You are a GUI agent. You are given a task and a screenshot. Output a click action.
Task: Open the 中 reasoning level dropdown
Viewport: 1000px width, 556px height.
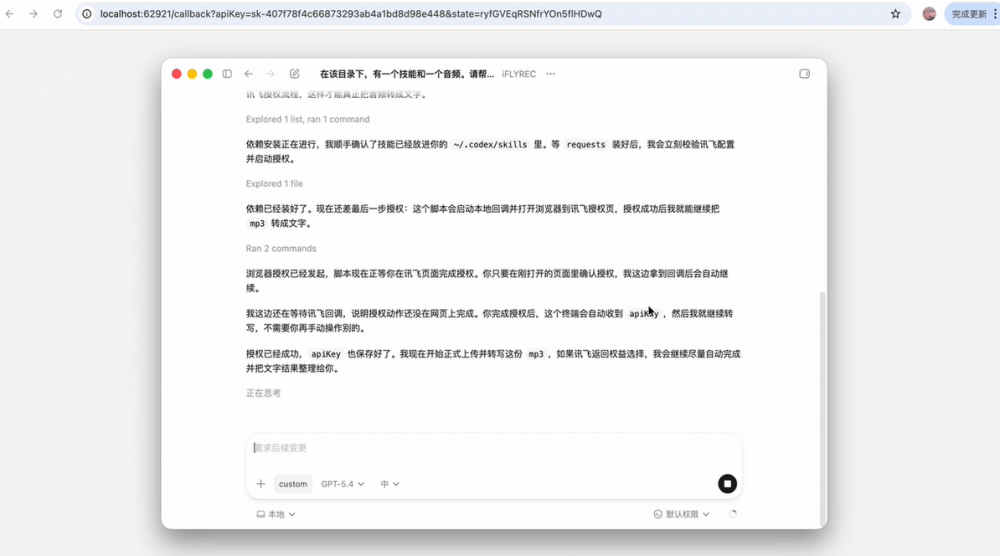click(390, 484)
